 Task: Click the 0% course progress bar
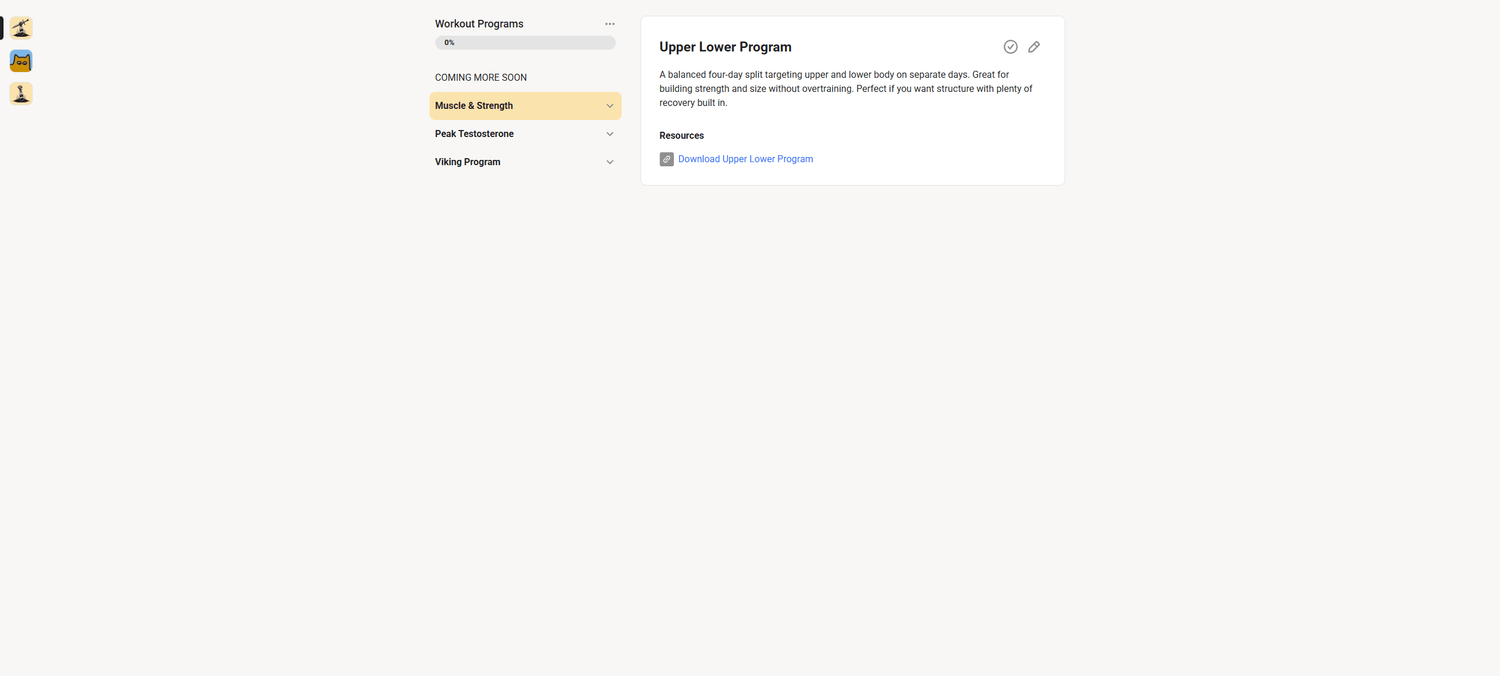click(525, 43)
